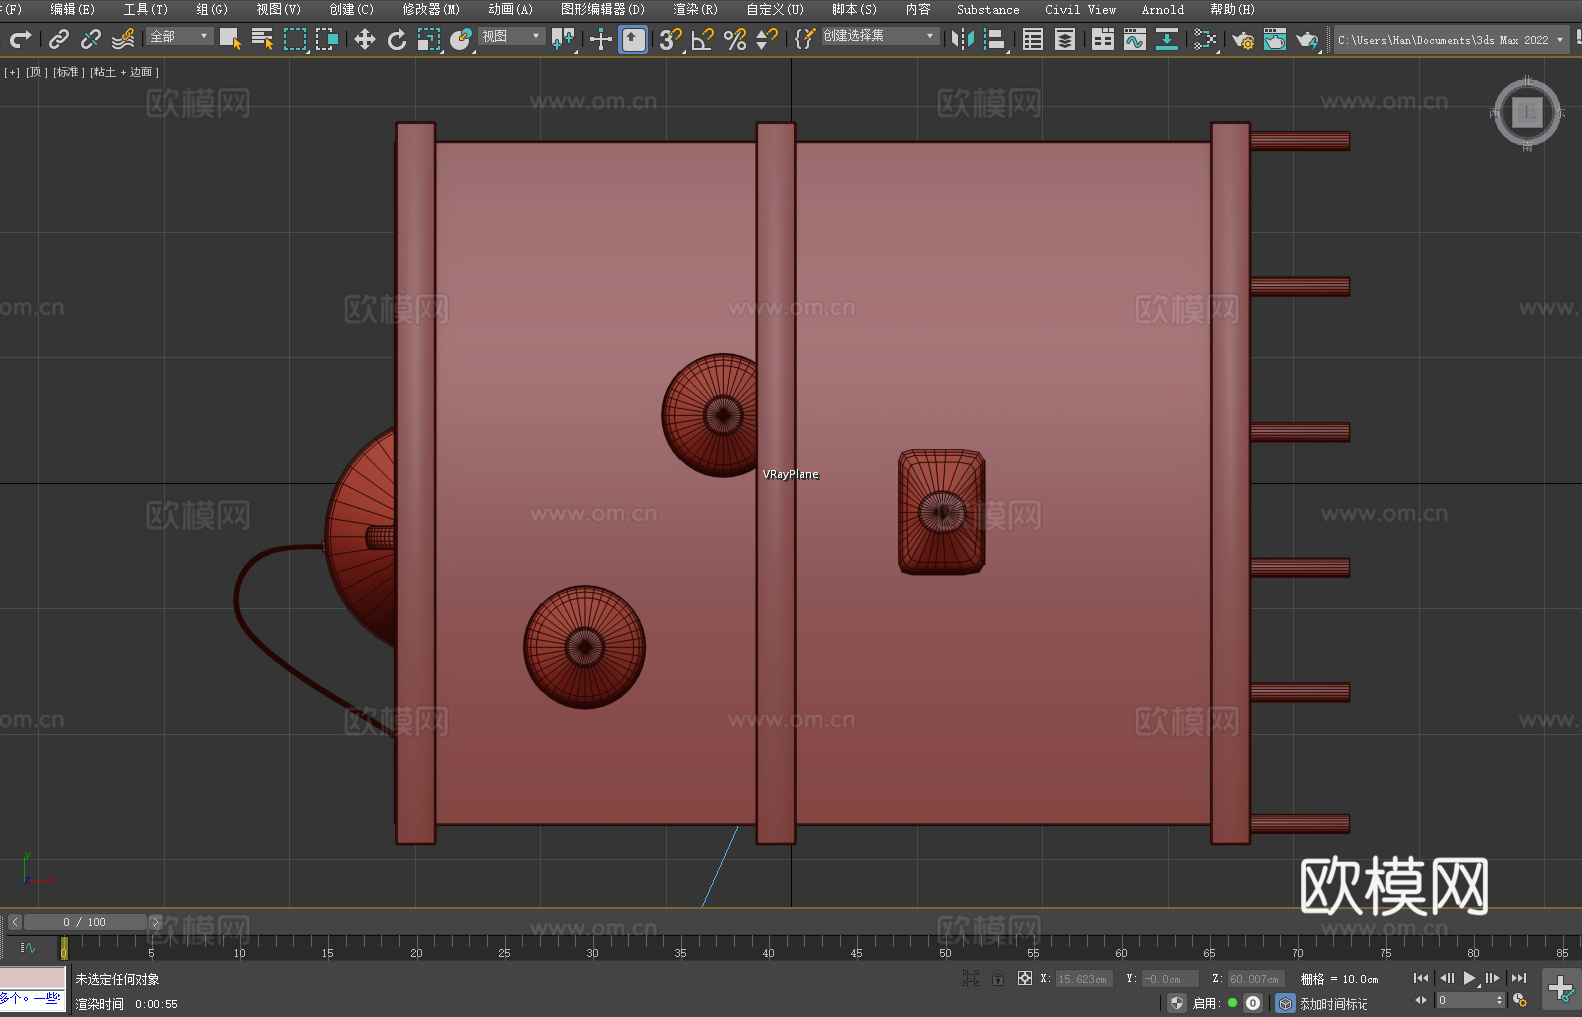This screenshot has width=1582, height=1017.
Task: Open Edit Named Selection Sets
Action: 805,39
